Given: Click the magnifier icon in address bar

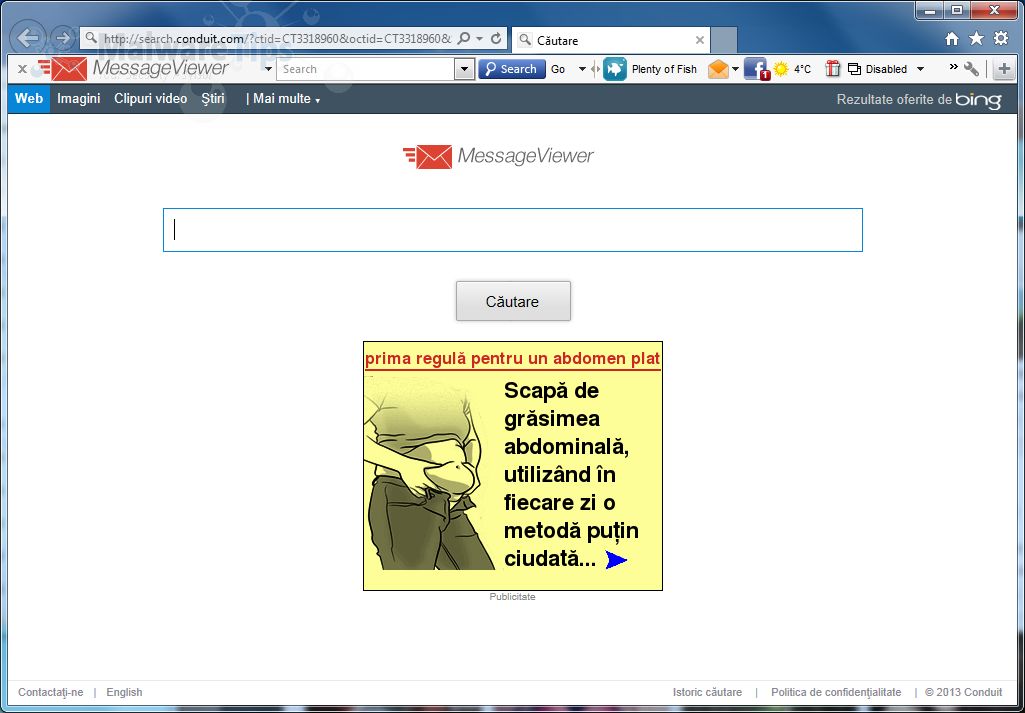Looking at the screenshot, I should 463,39.
